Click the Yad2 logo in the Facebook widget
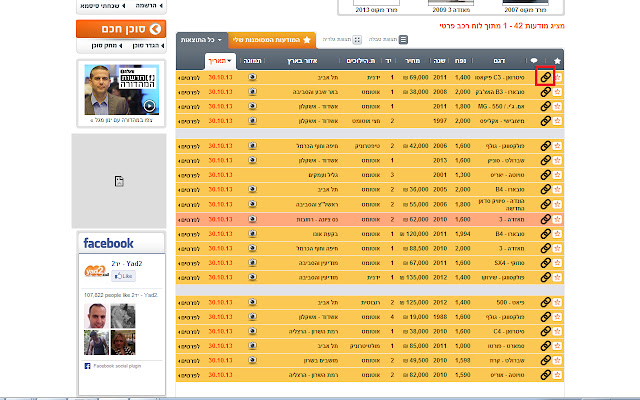Screen dimensions: 640x400 [x=96, y=271]
